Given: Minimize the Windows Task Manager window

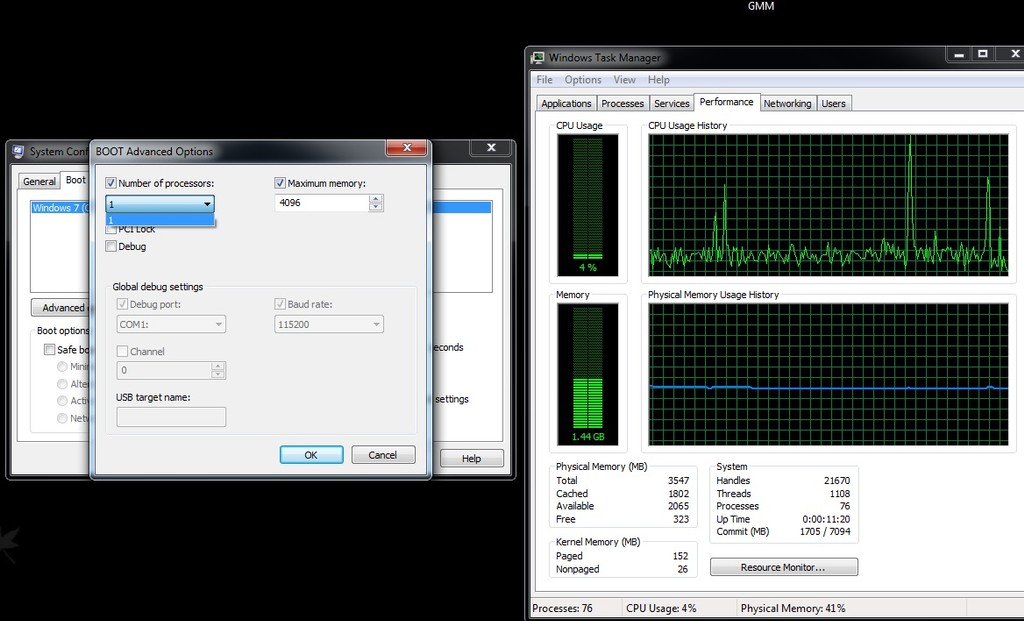Looking at the screenshot, I should 958,55.
